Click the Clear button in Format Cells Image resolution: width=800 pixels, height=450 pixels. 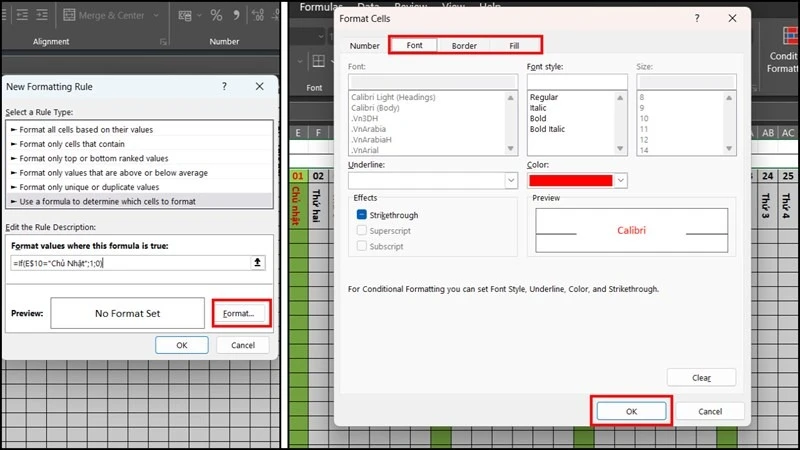click(701, 378)
